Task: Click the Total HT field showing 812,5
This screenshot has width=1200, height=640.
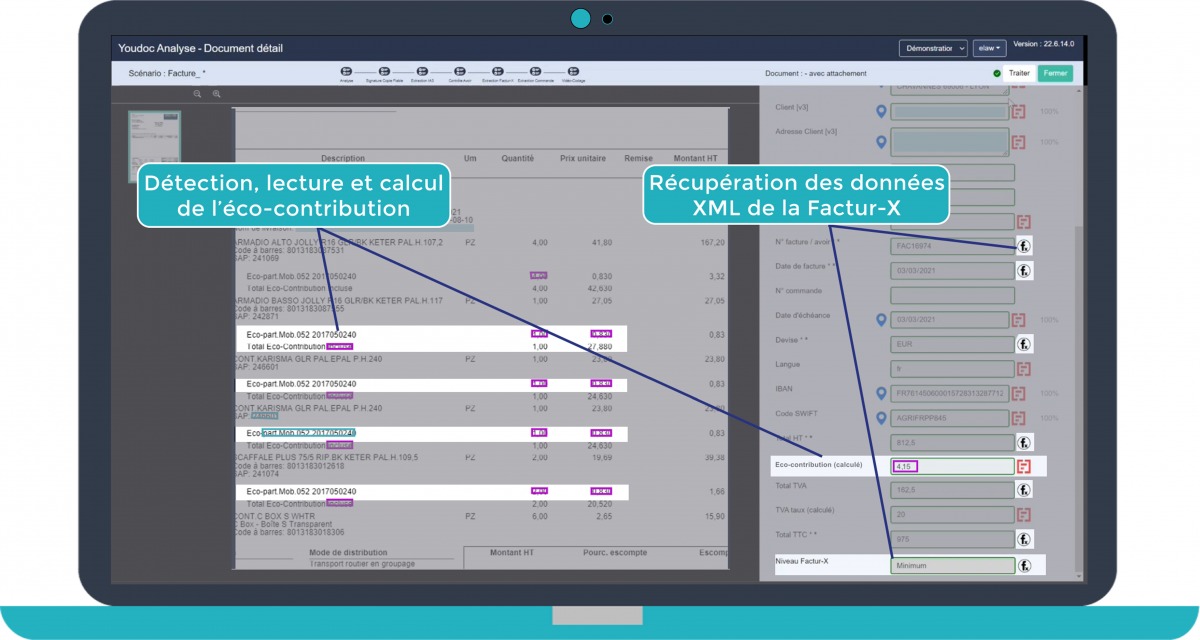Action: [x=951, y=441]
